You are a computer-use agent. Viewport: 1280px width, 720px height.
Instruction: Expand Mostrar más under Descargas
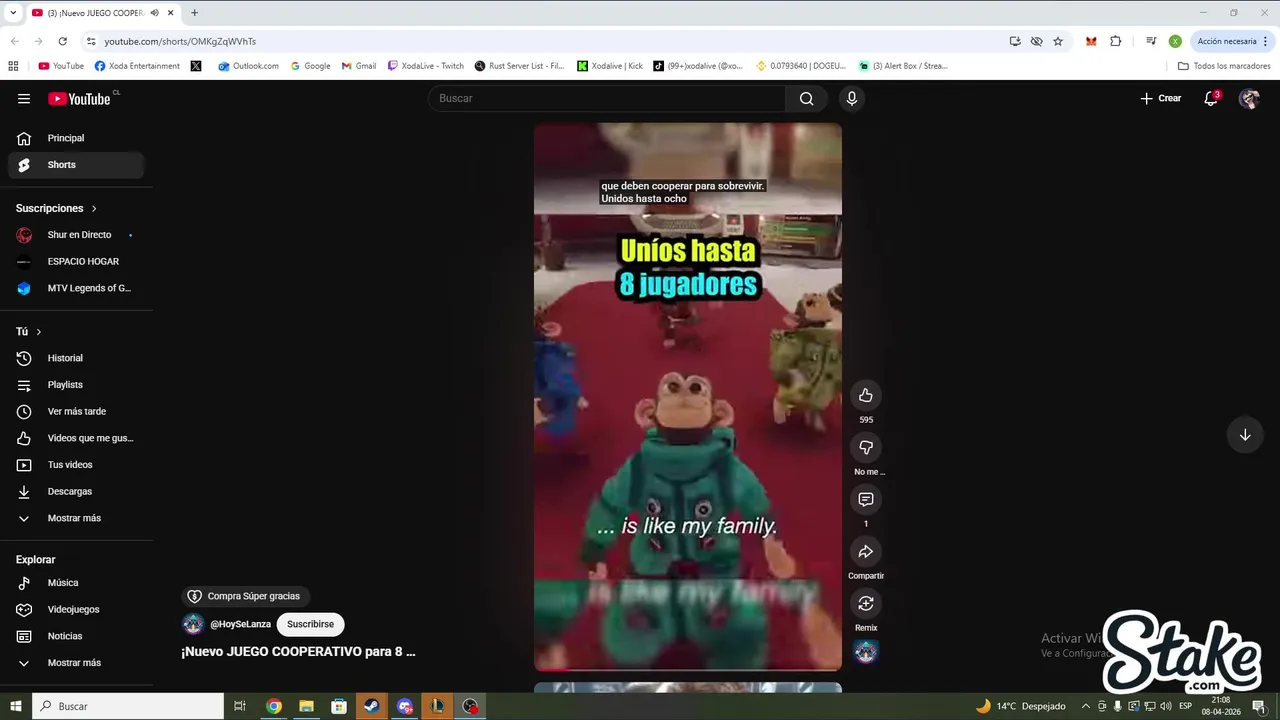[x=76, y=518]
